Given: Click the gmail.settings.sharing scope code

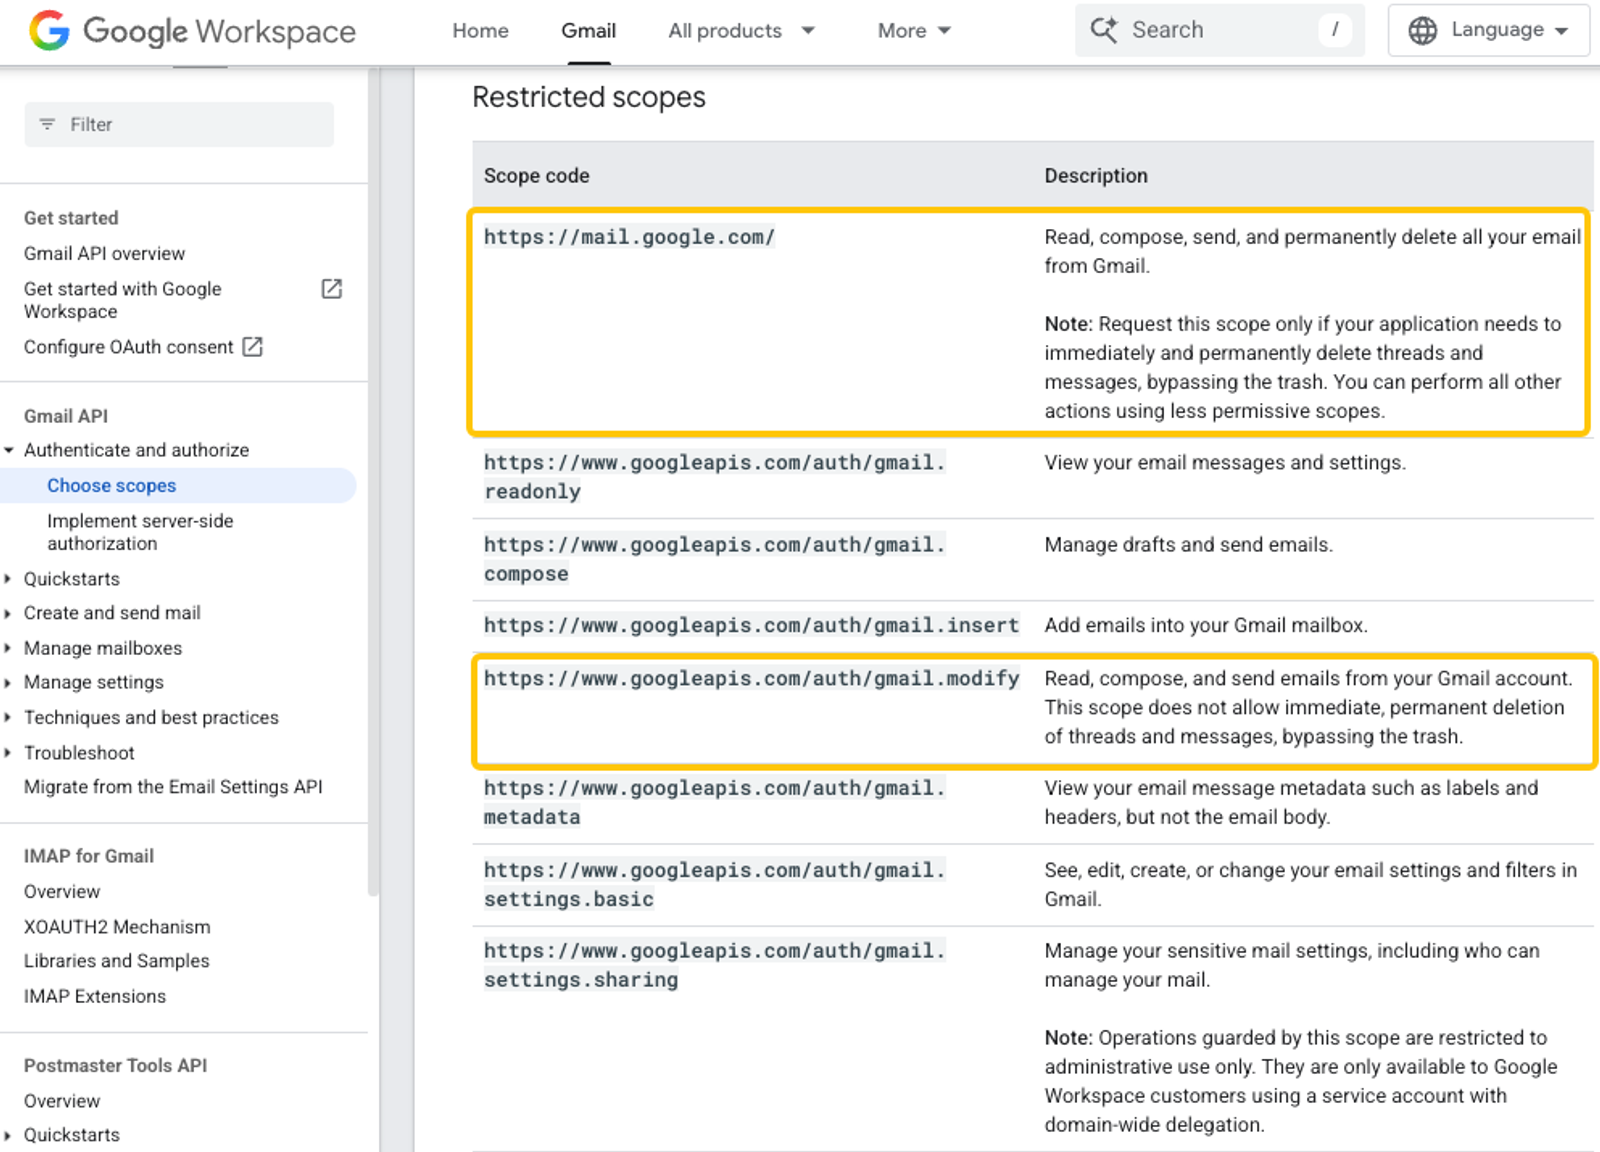Looking at the screenshot, I should (x=714, y=965).
